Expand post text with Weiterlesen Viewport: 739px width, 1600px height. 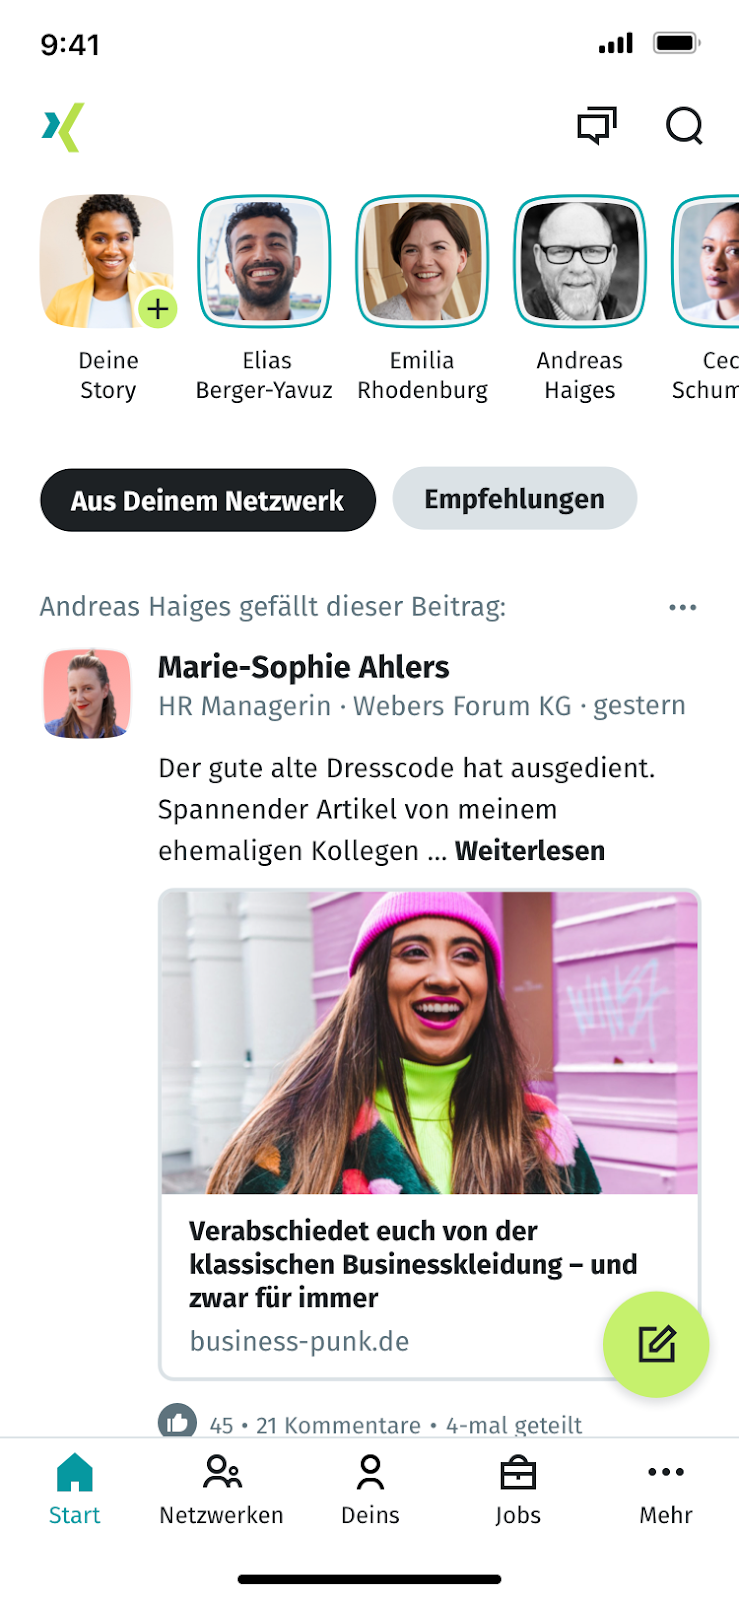click(530, 851)
